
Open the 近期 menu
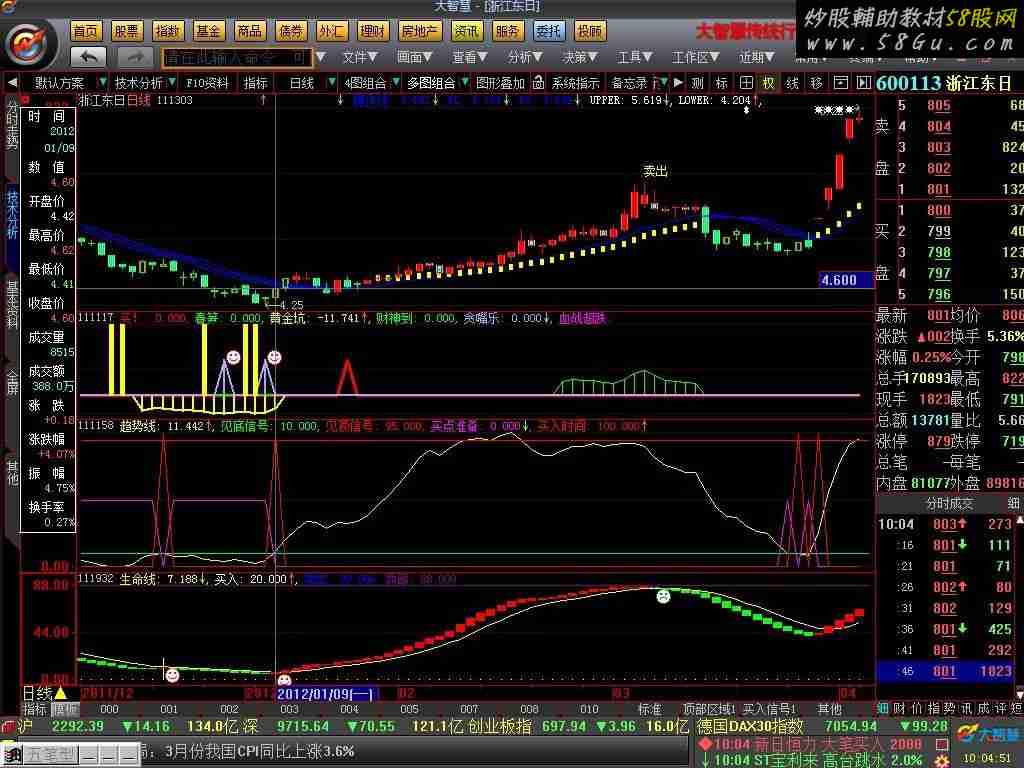tap(757, 57)
